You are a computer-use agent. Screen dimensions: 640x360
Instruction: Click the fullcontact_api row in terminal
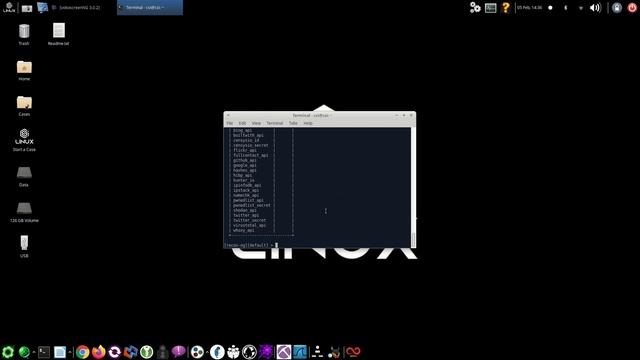[251, 155]
